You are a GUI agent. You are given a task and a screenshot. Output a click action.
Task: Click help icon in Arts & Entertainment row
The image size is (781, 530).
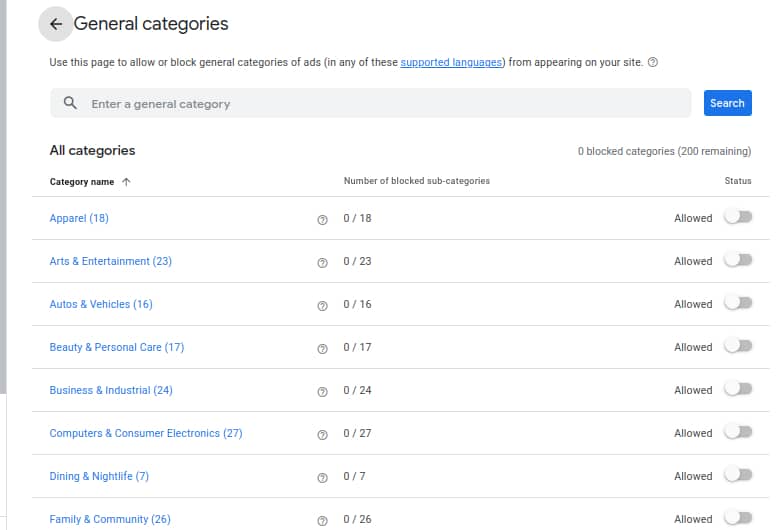click(x=322, y=262)
